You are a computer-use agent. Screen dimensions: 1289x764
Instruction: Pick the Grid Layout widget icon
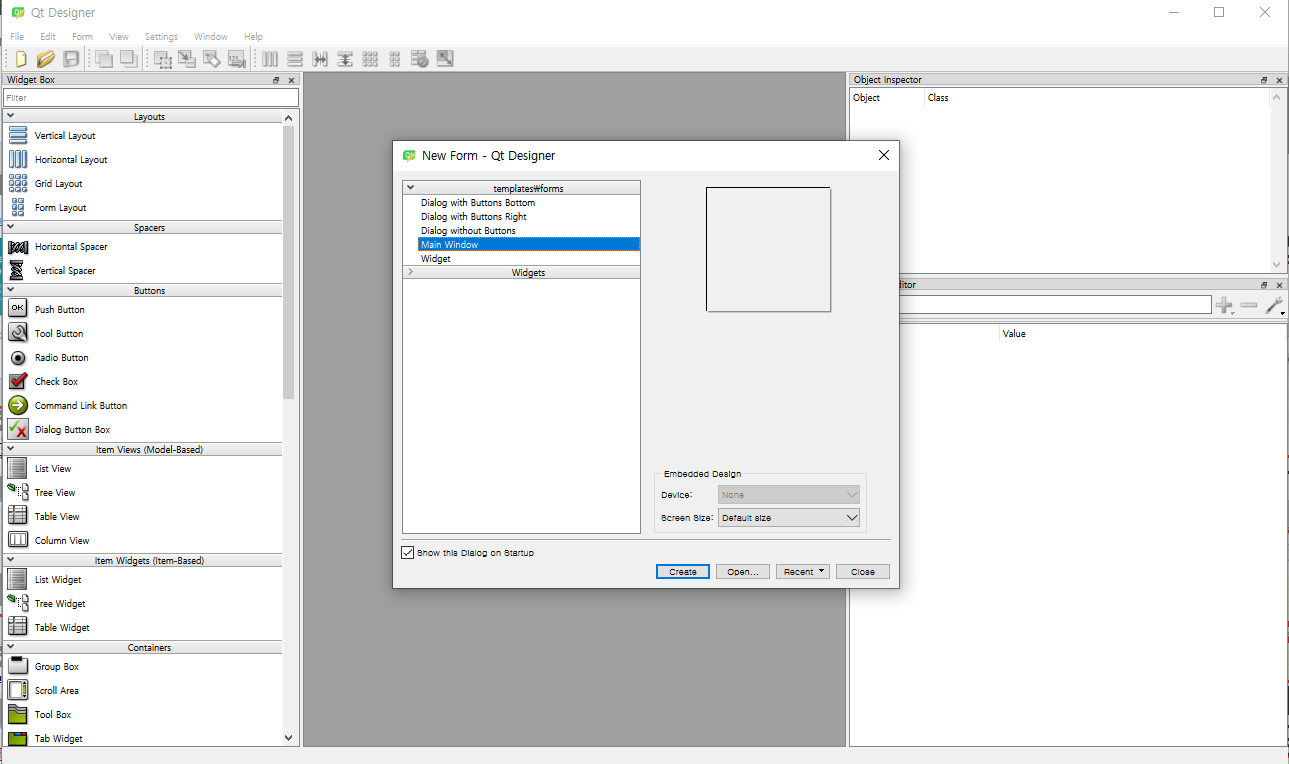(18, 183)
